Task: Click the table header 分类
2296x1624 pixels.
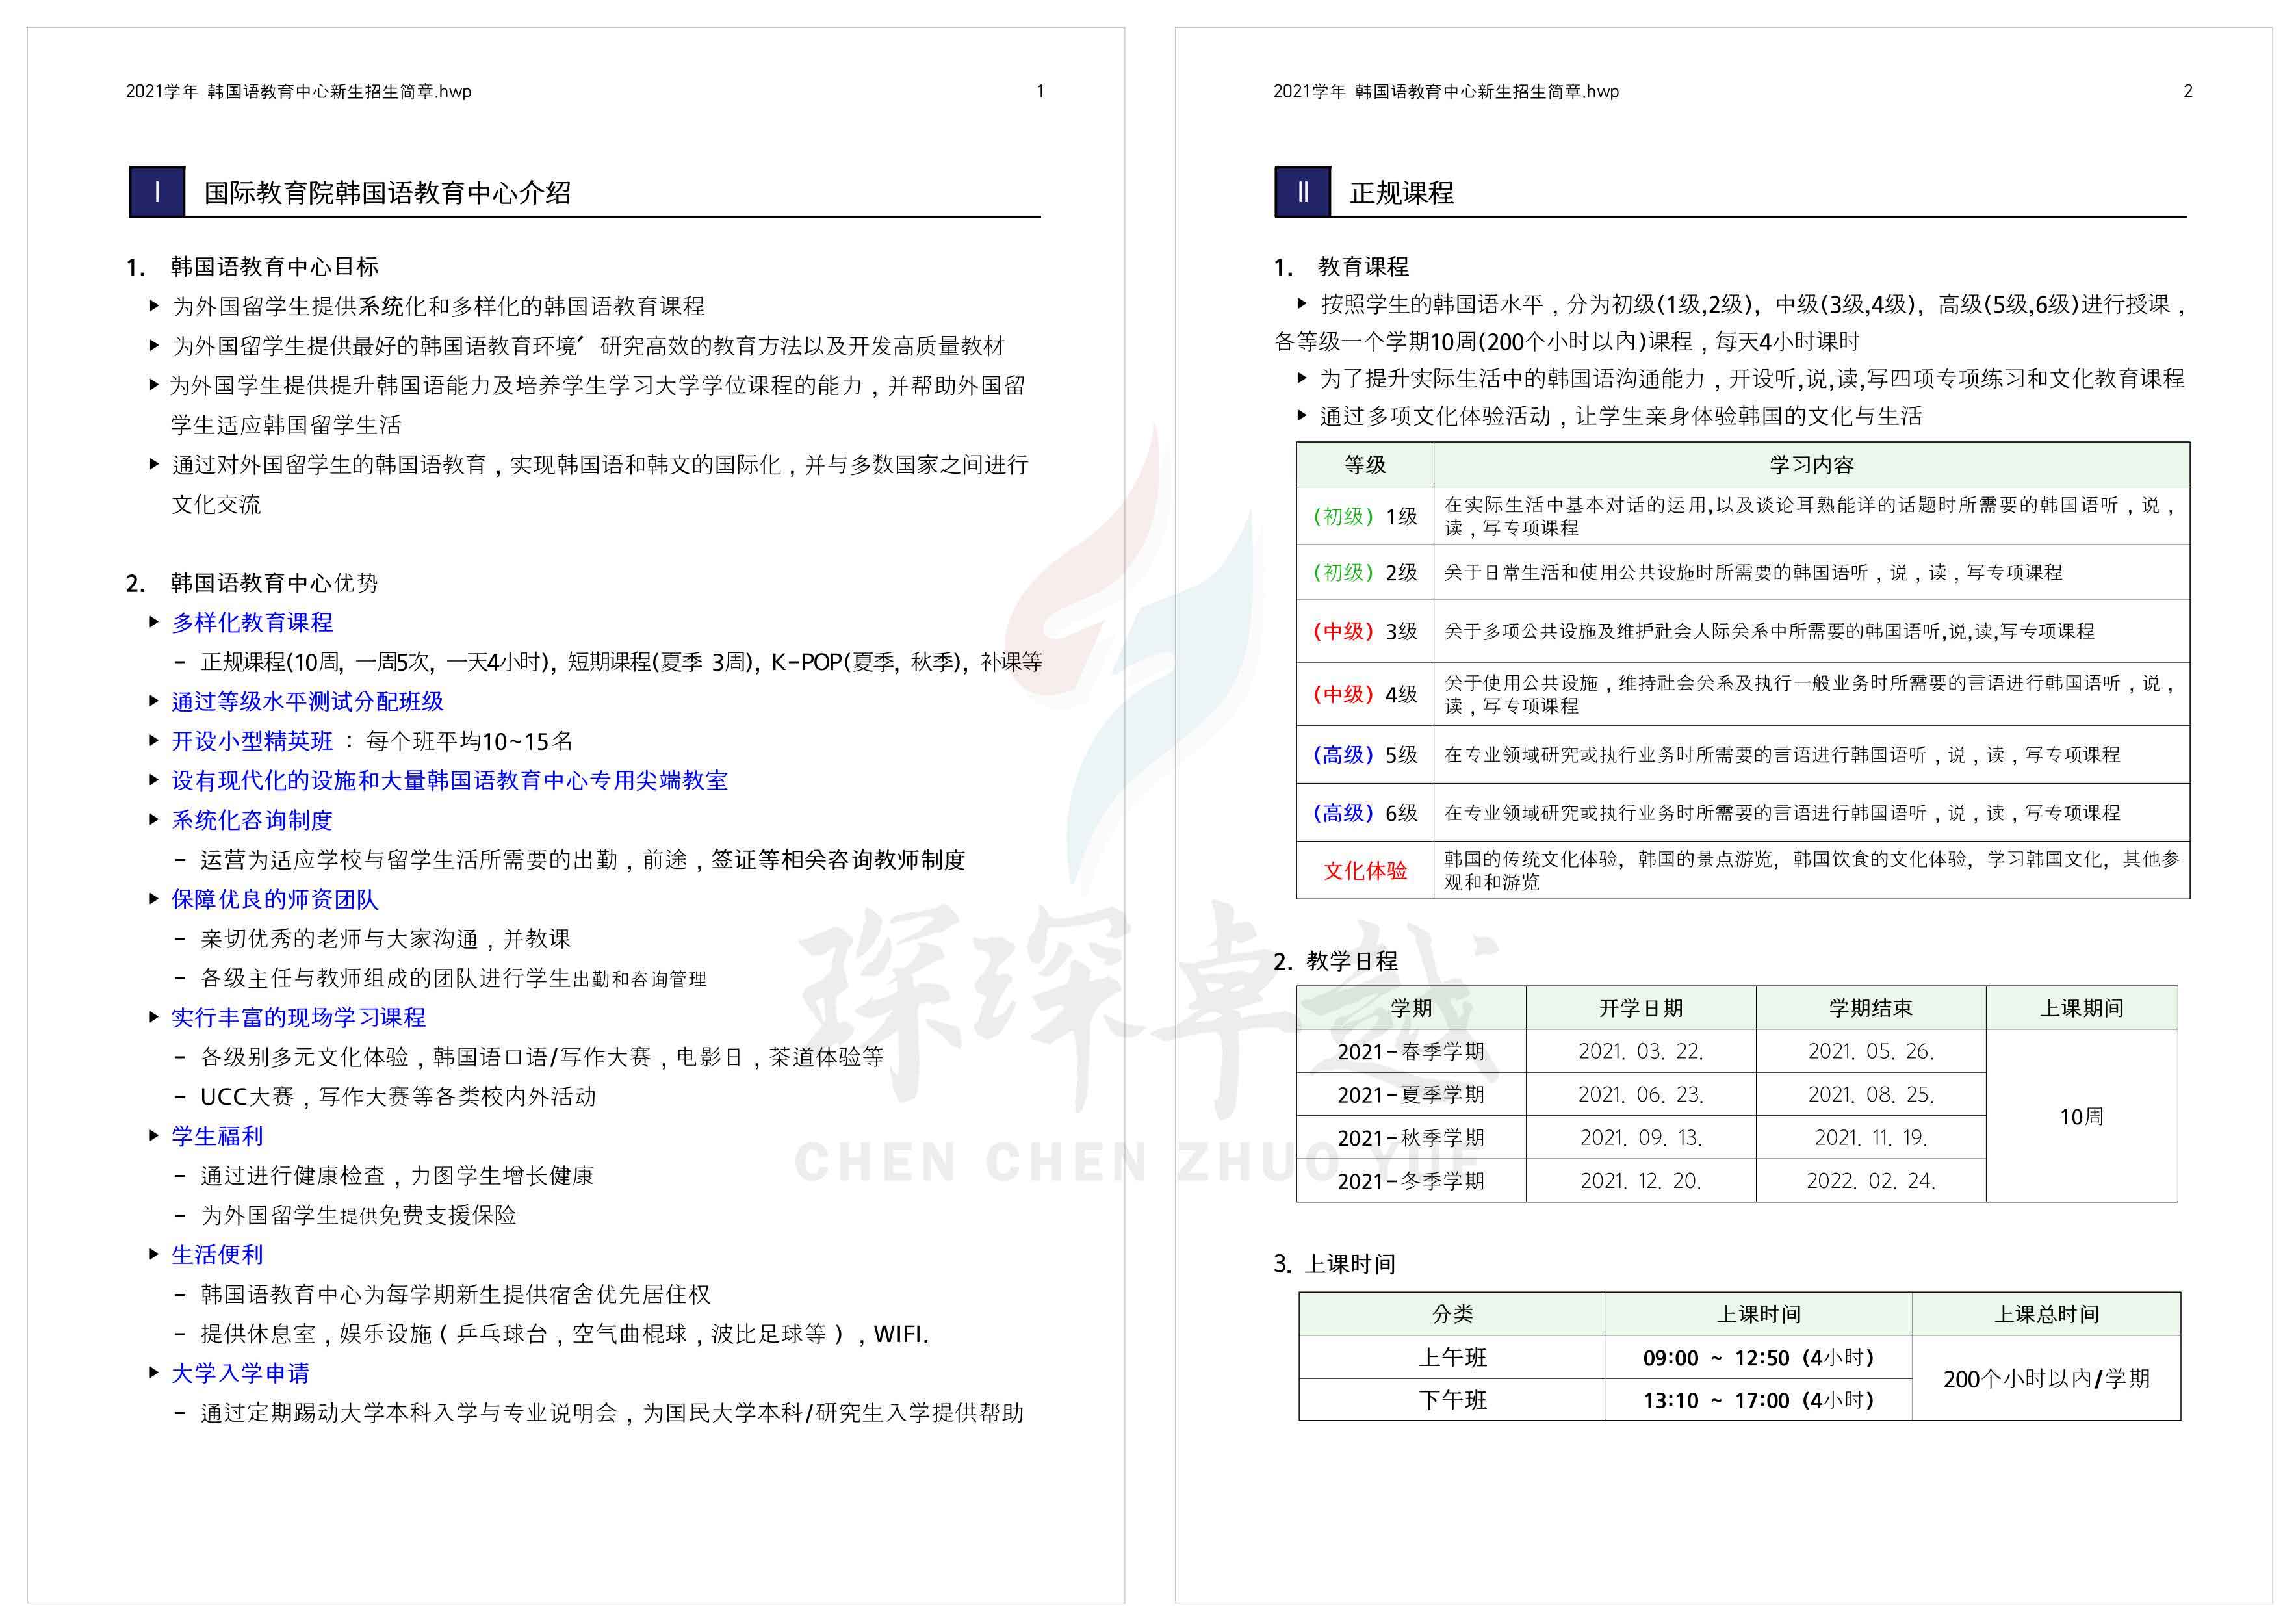Action: pyautogui.click(x=1453, y=1314)
